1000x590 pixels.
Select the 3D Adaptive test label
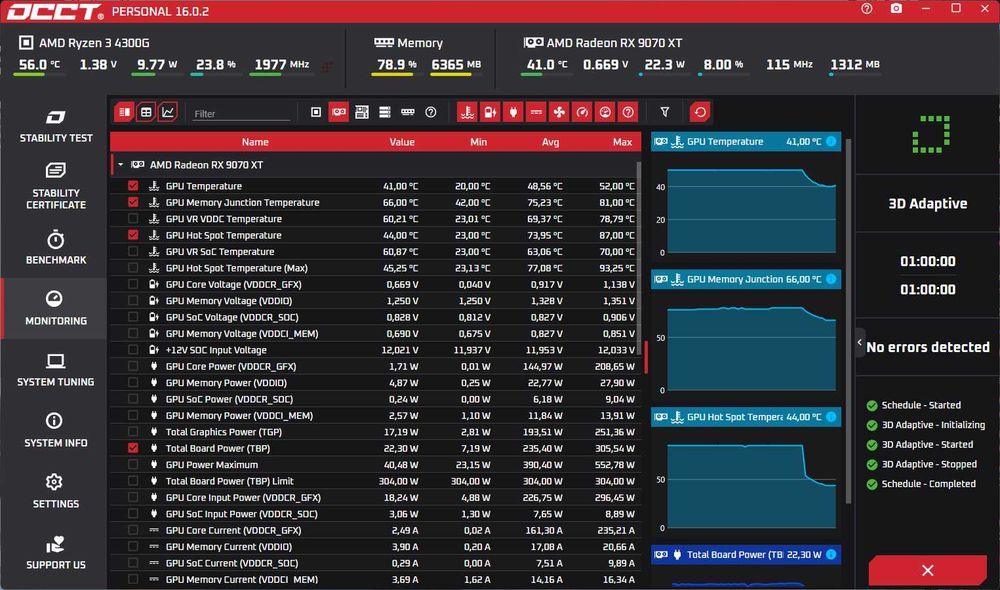(927, 203)
